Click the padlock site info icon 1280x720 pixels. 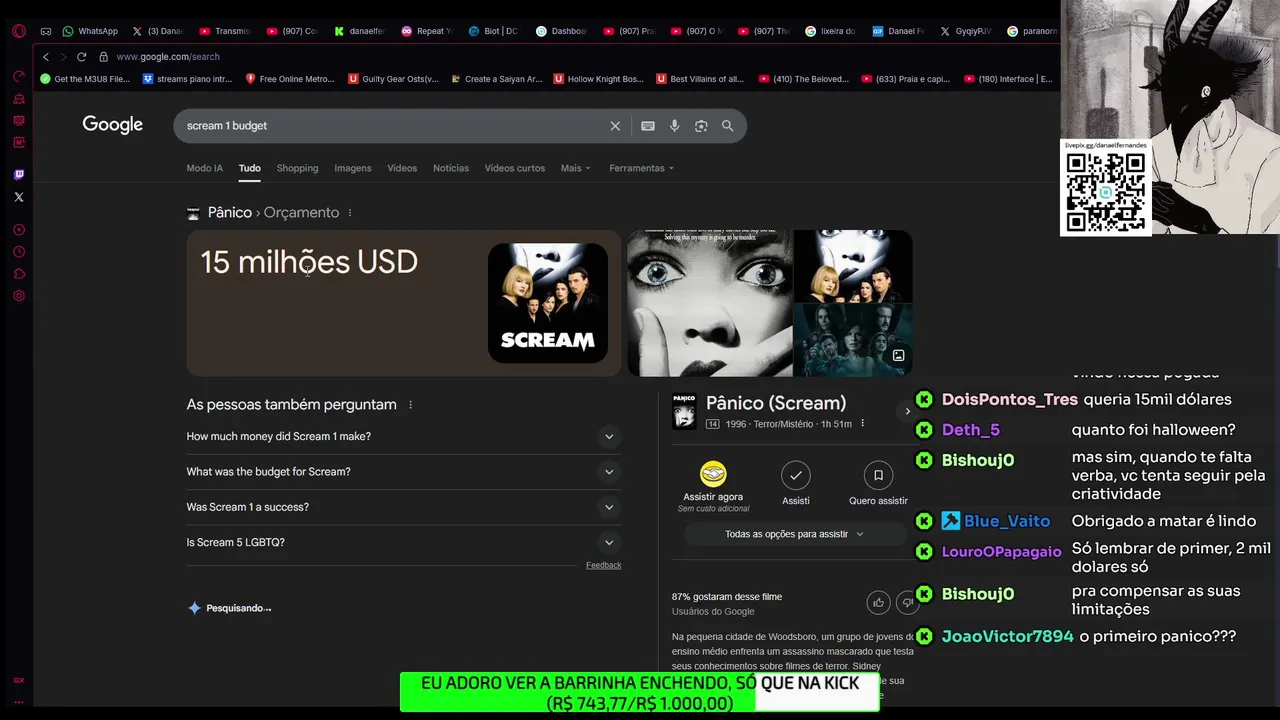(103, 57)
